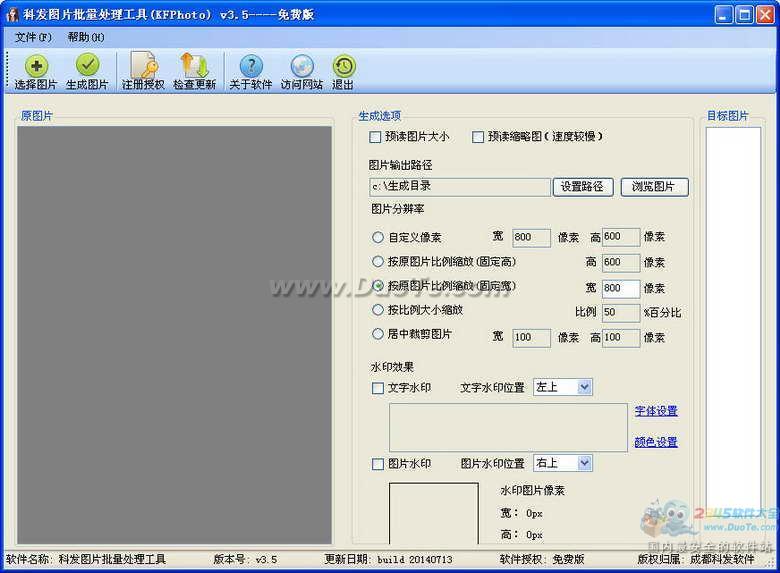Maximize the KFPhoto window
This screenshot has width=780, height=573.
click(745, 15)
